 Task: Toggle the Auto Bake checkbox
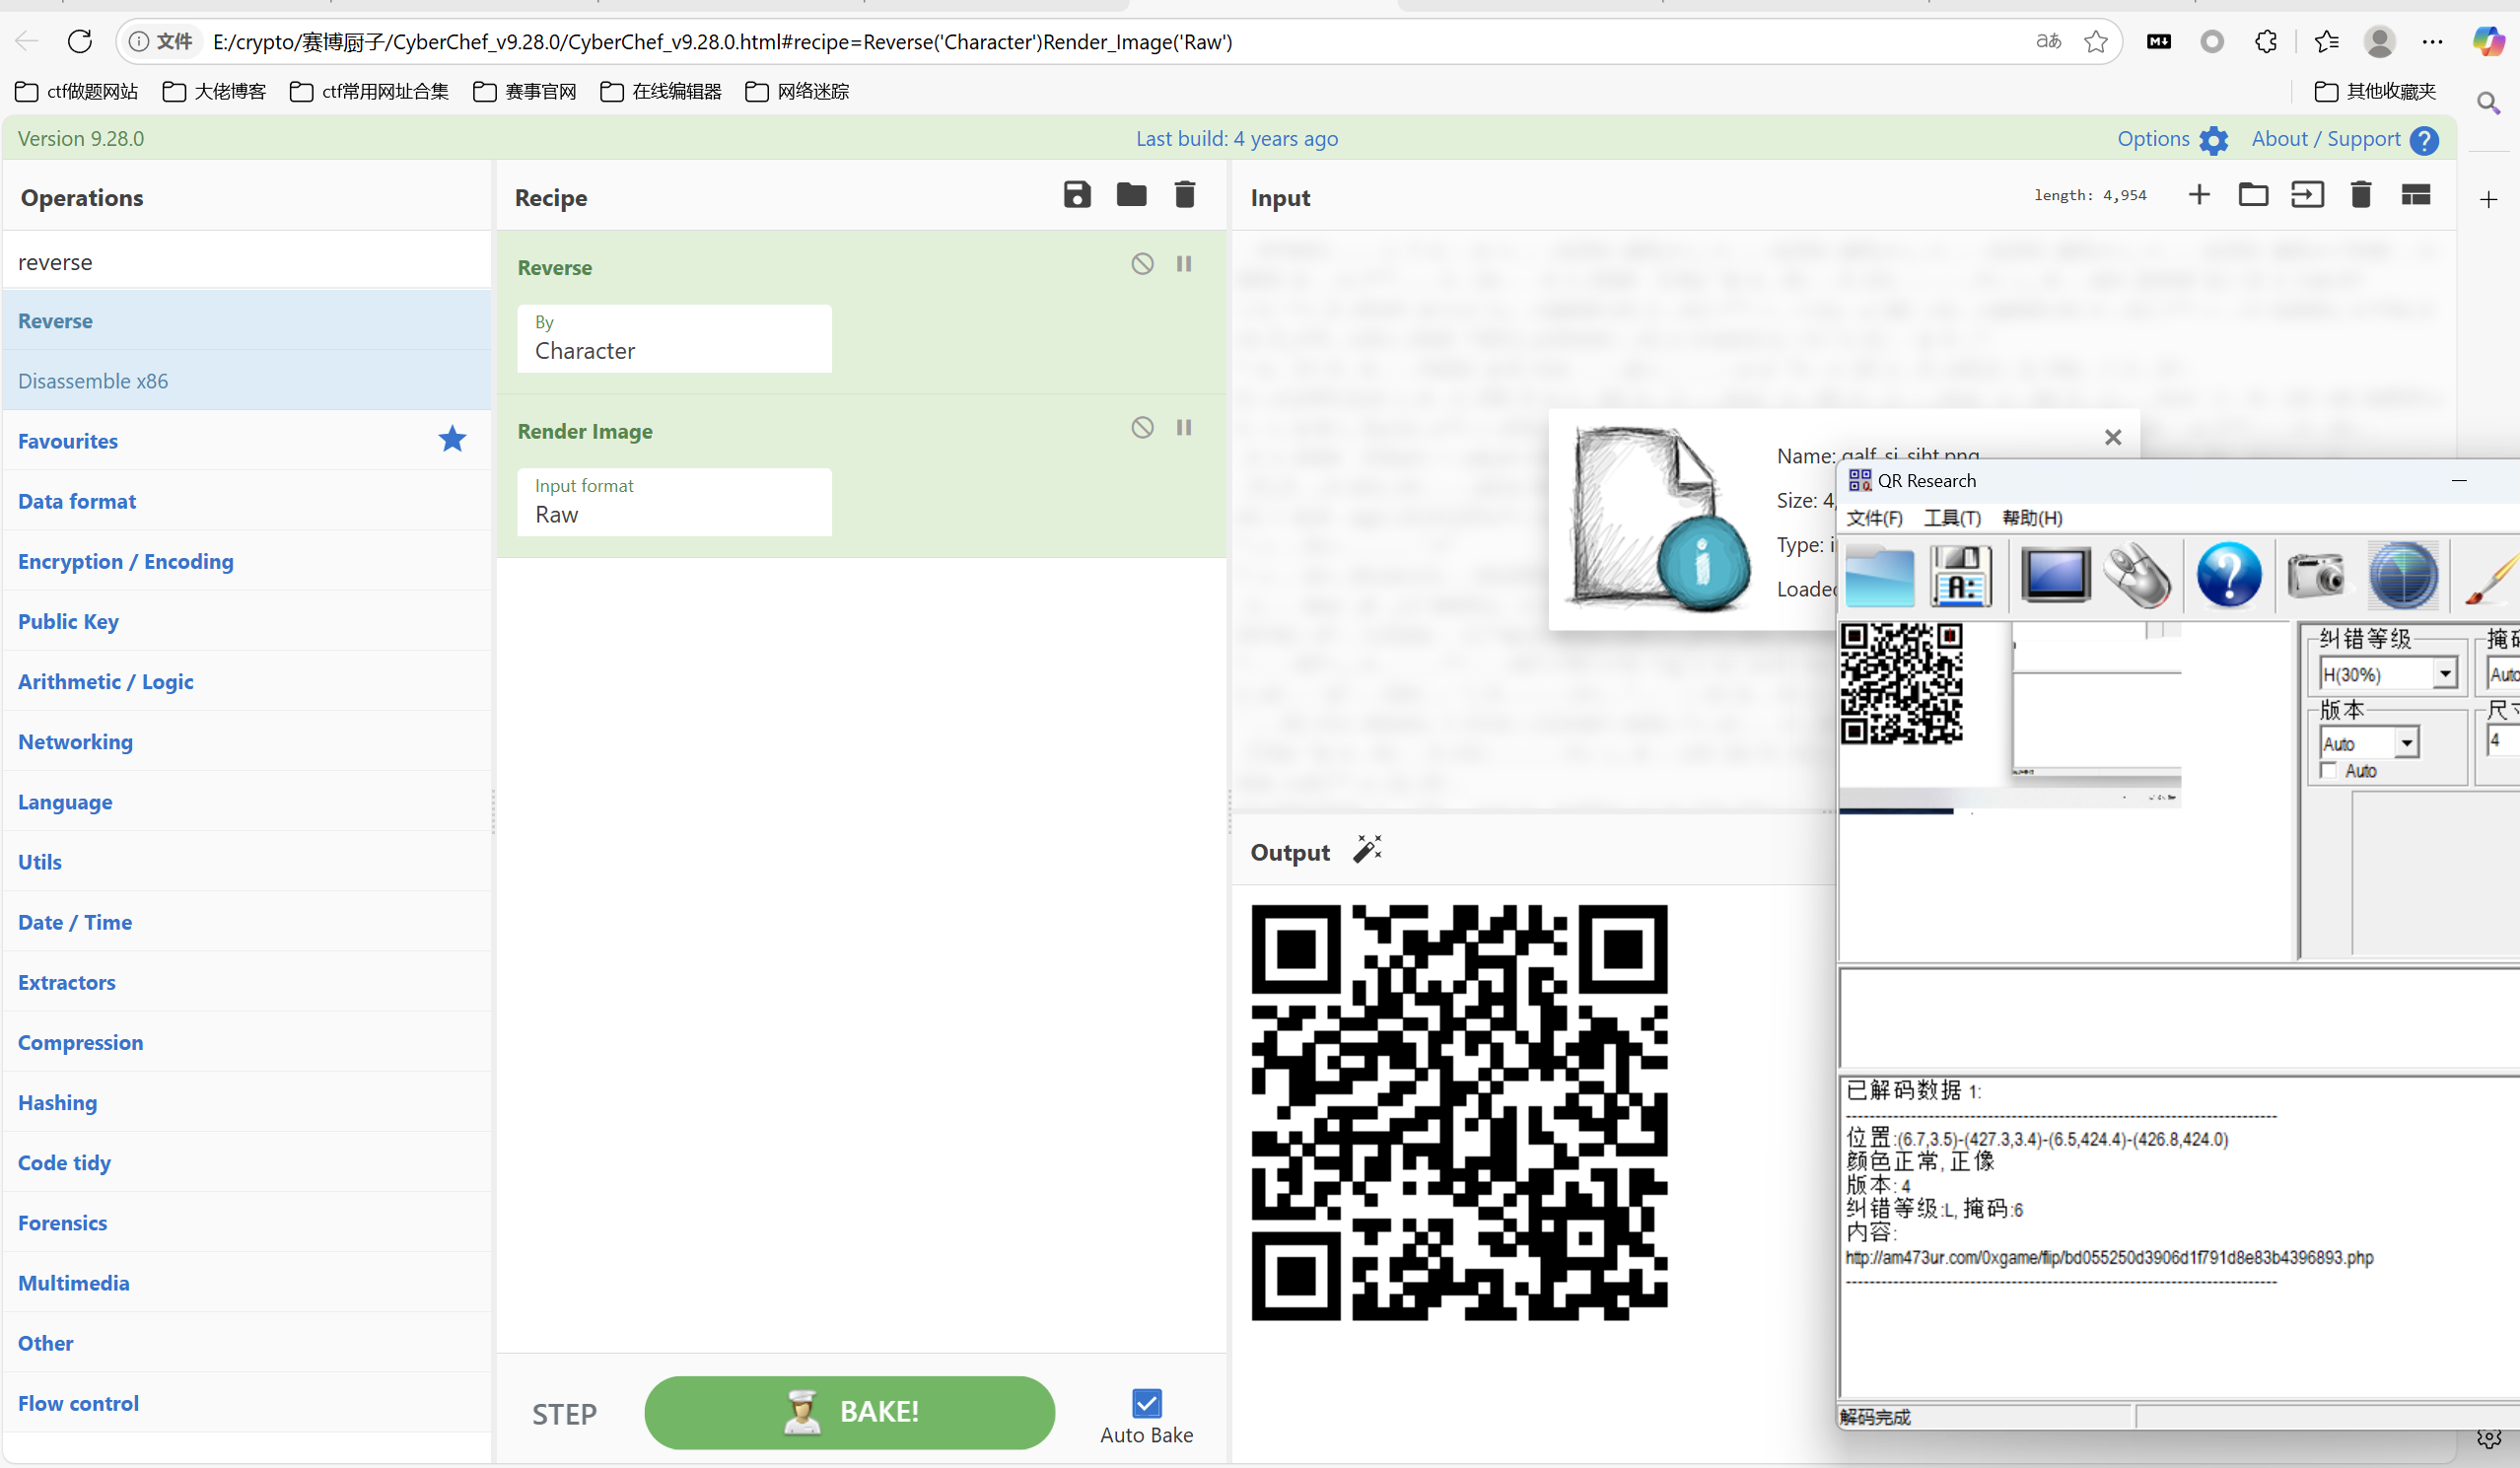click(x=1147, y=1403)
